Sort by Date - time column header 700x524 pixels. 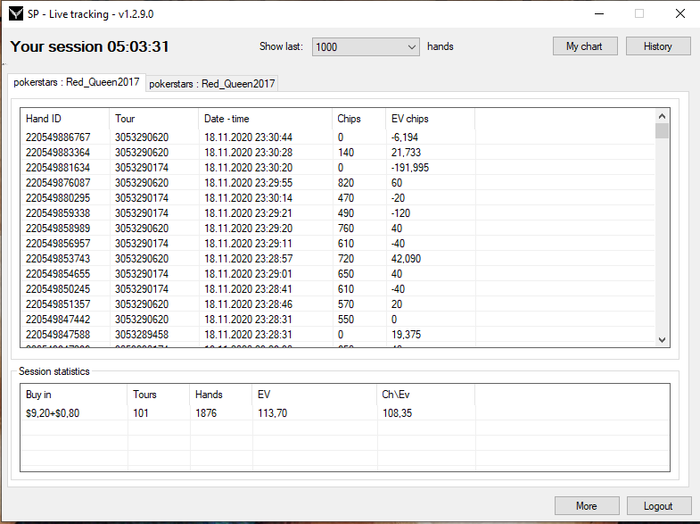(266, 119)
